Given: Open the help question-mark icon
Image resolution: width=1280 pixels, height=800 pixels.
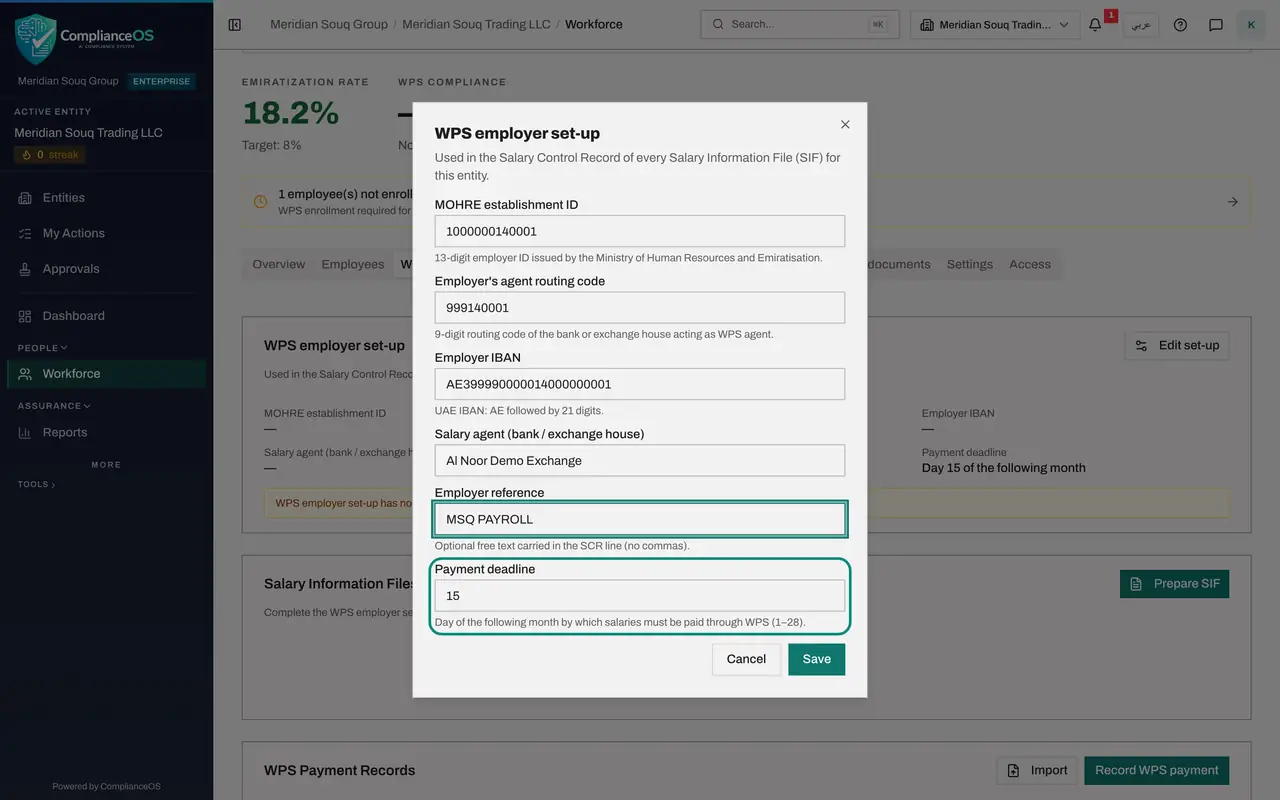Looking at the screenshot, I should pyautogui.click(x=1180, y=24).
